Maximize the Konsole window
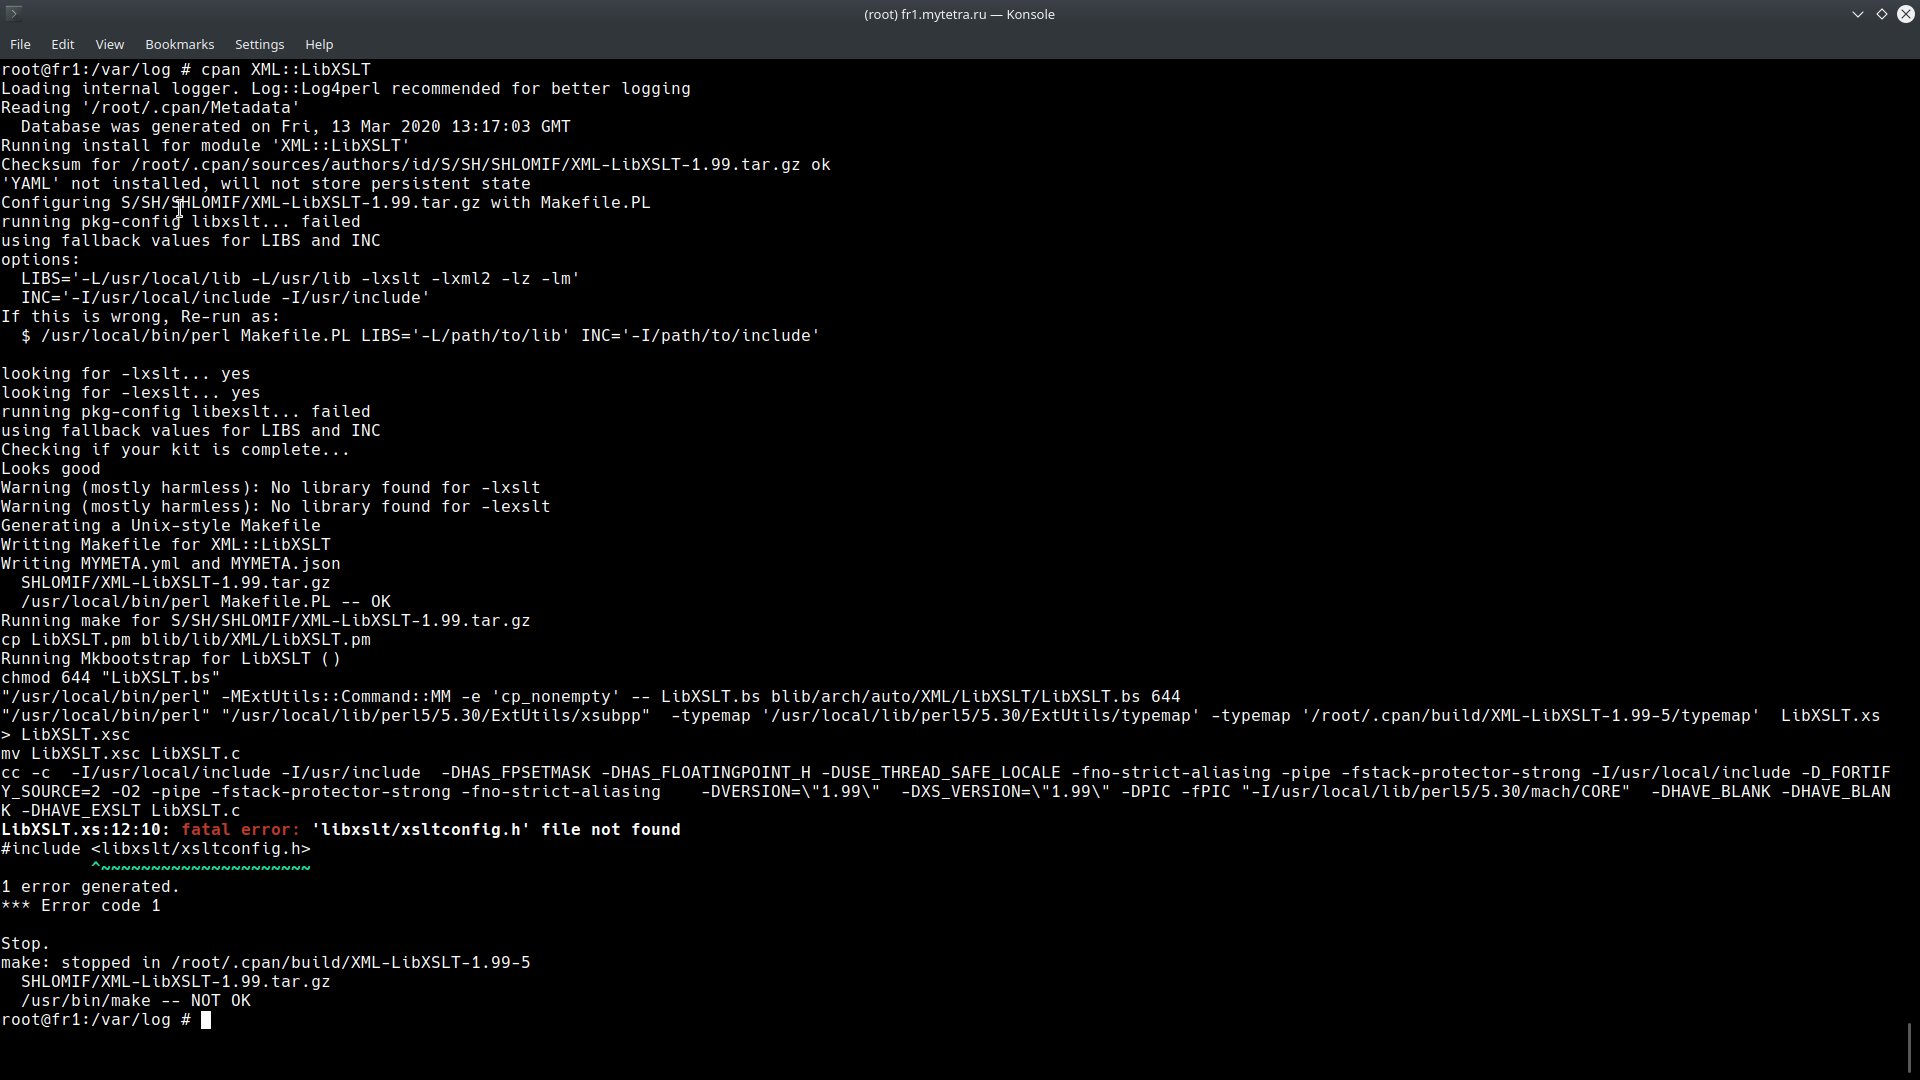 pyautogui.click(x=1882, y=14)
